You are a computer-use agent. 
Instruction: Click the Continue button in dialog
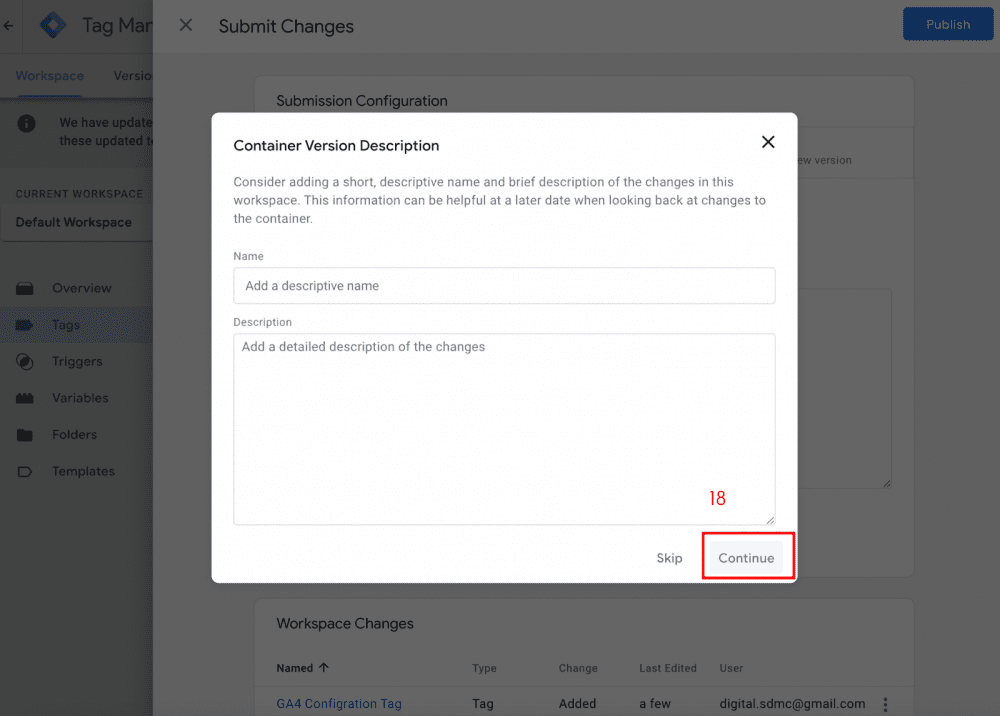click(x=746, y=558)
